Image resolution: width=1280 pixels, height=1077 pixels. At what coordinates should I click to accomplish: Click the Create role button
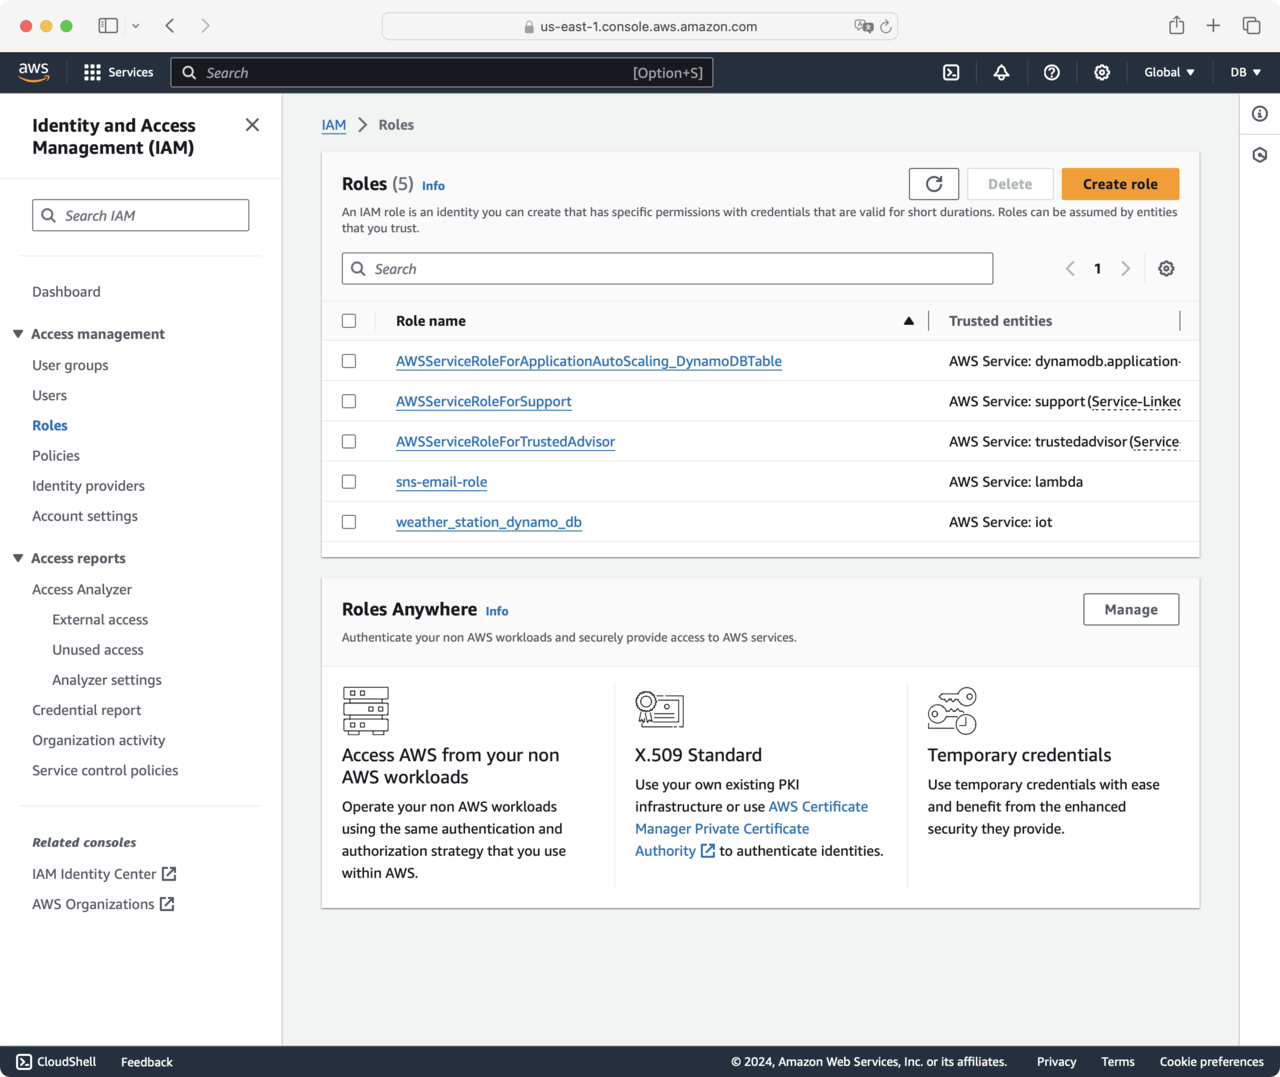[1120, 184]
